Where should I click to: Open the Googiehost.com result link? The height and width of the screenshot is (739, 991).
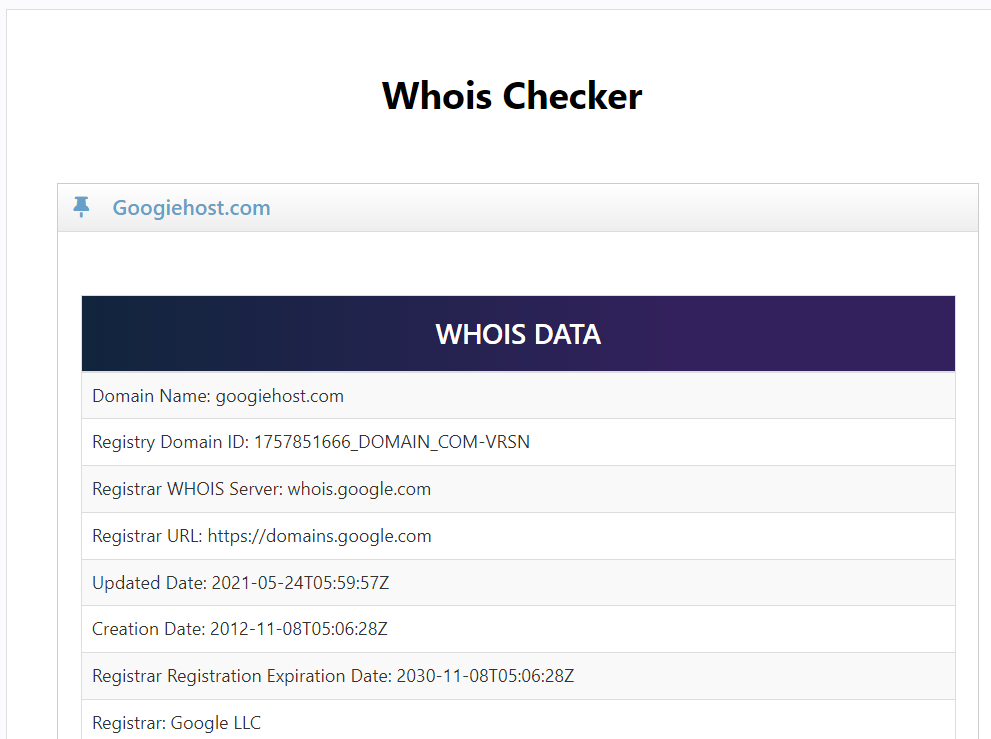tap(190, 208)
